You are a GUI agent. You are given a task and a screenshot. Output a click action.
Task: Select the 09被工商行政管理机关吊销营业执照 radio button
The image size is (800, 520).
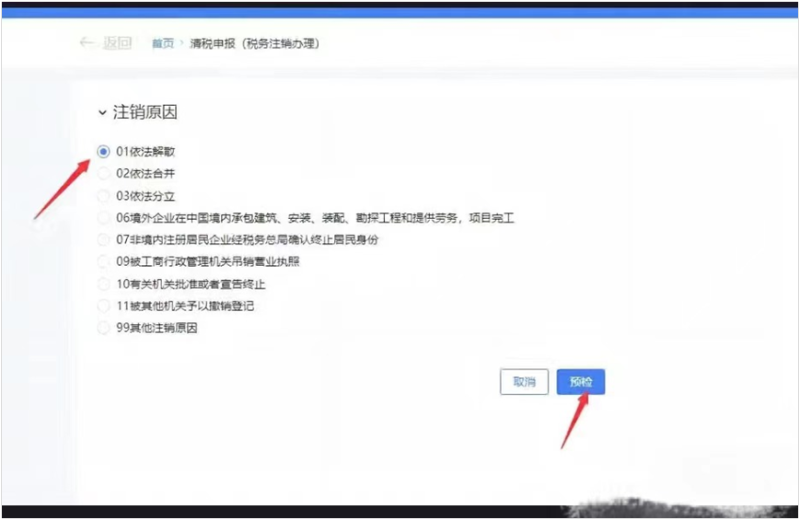[x=104, y=261]
